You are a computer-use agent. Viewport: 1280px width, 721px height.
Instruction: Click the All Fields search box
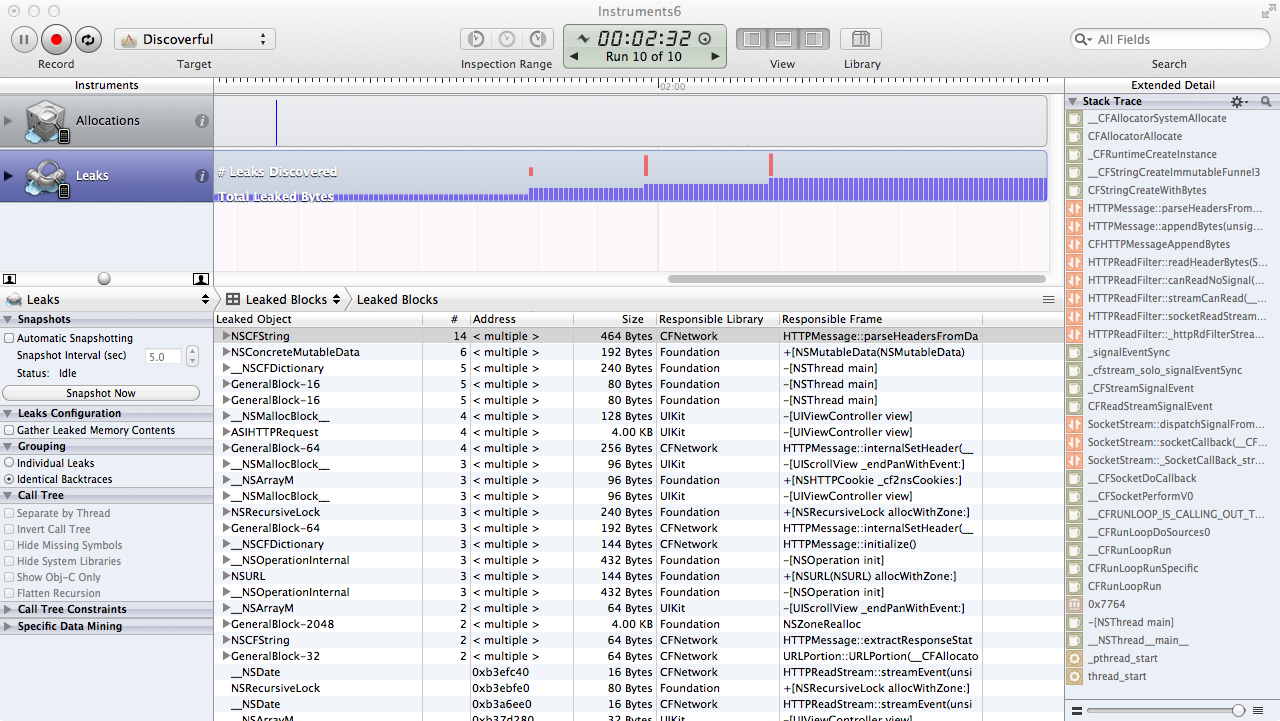pos(1168,39)
